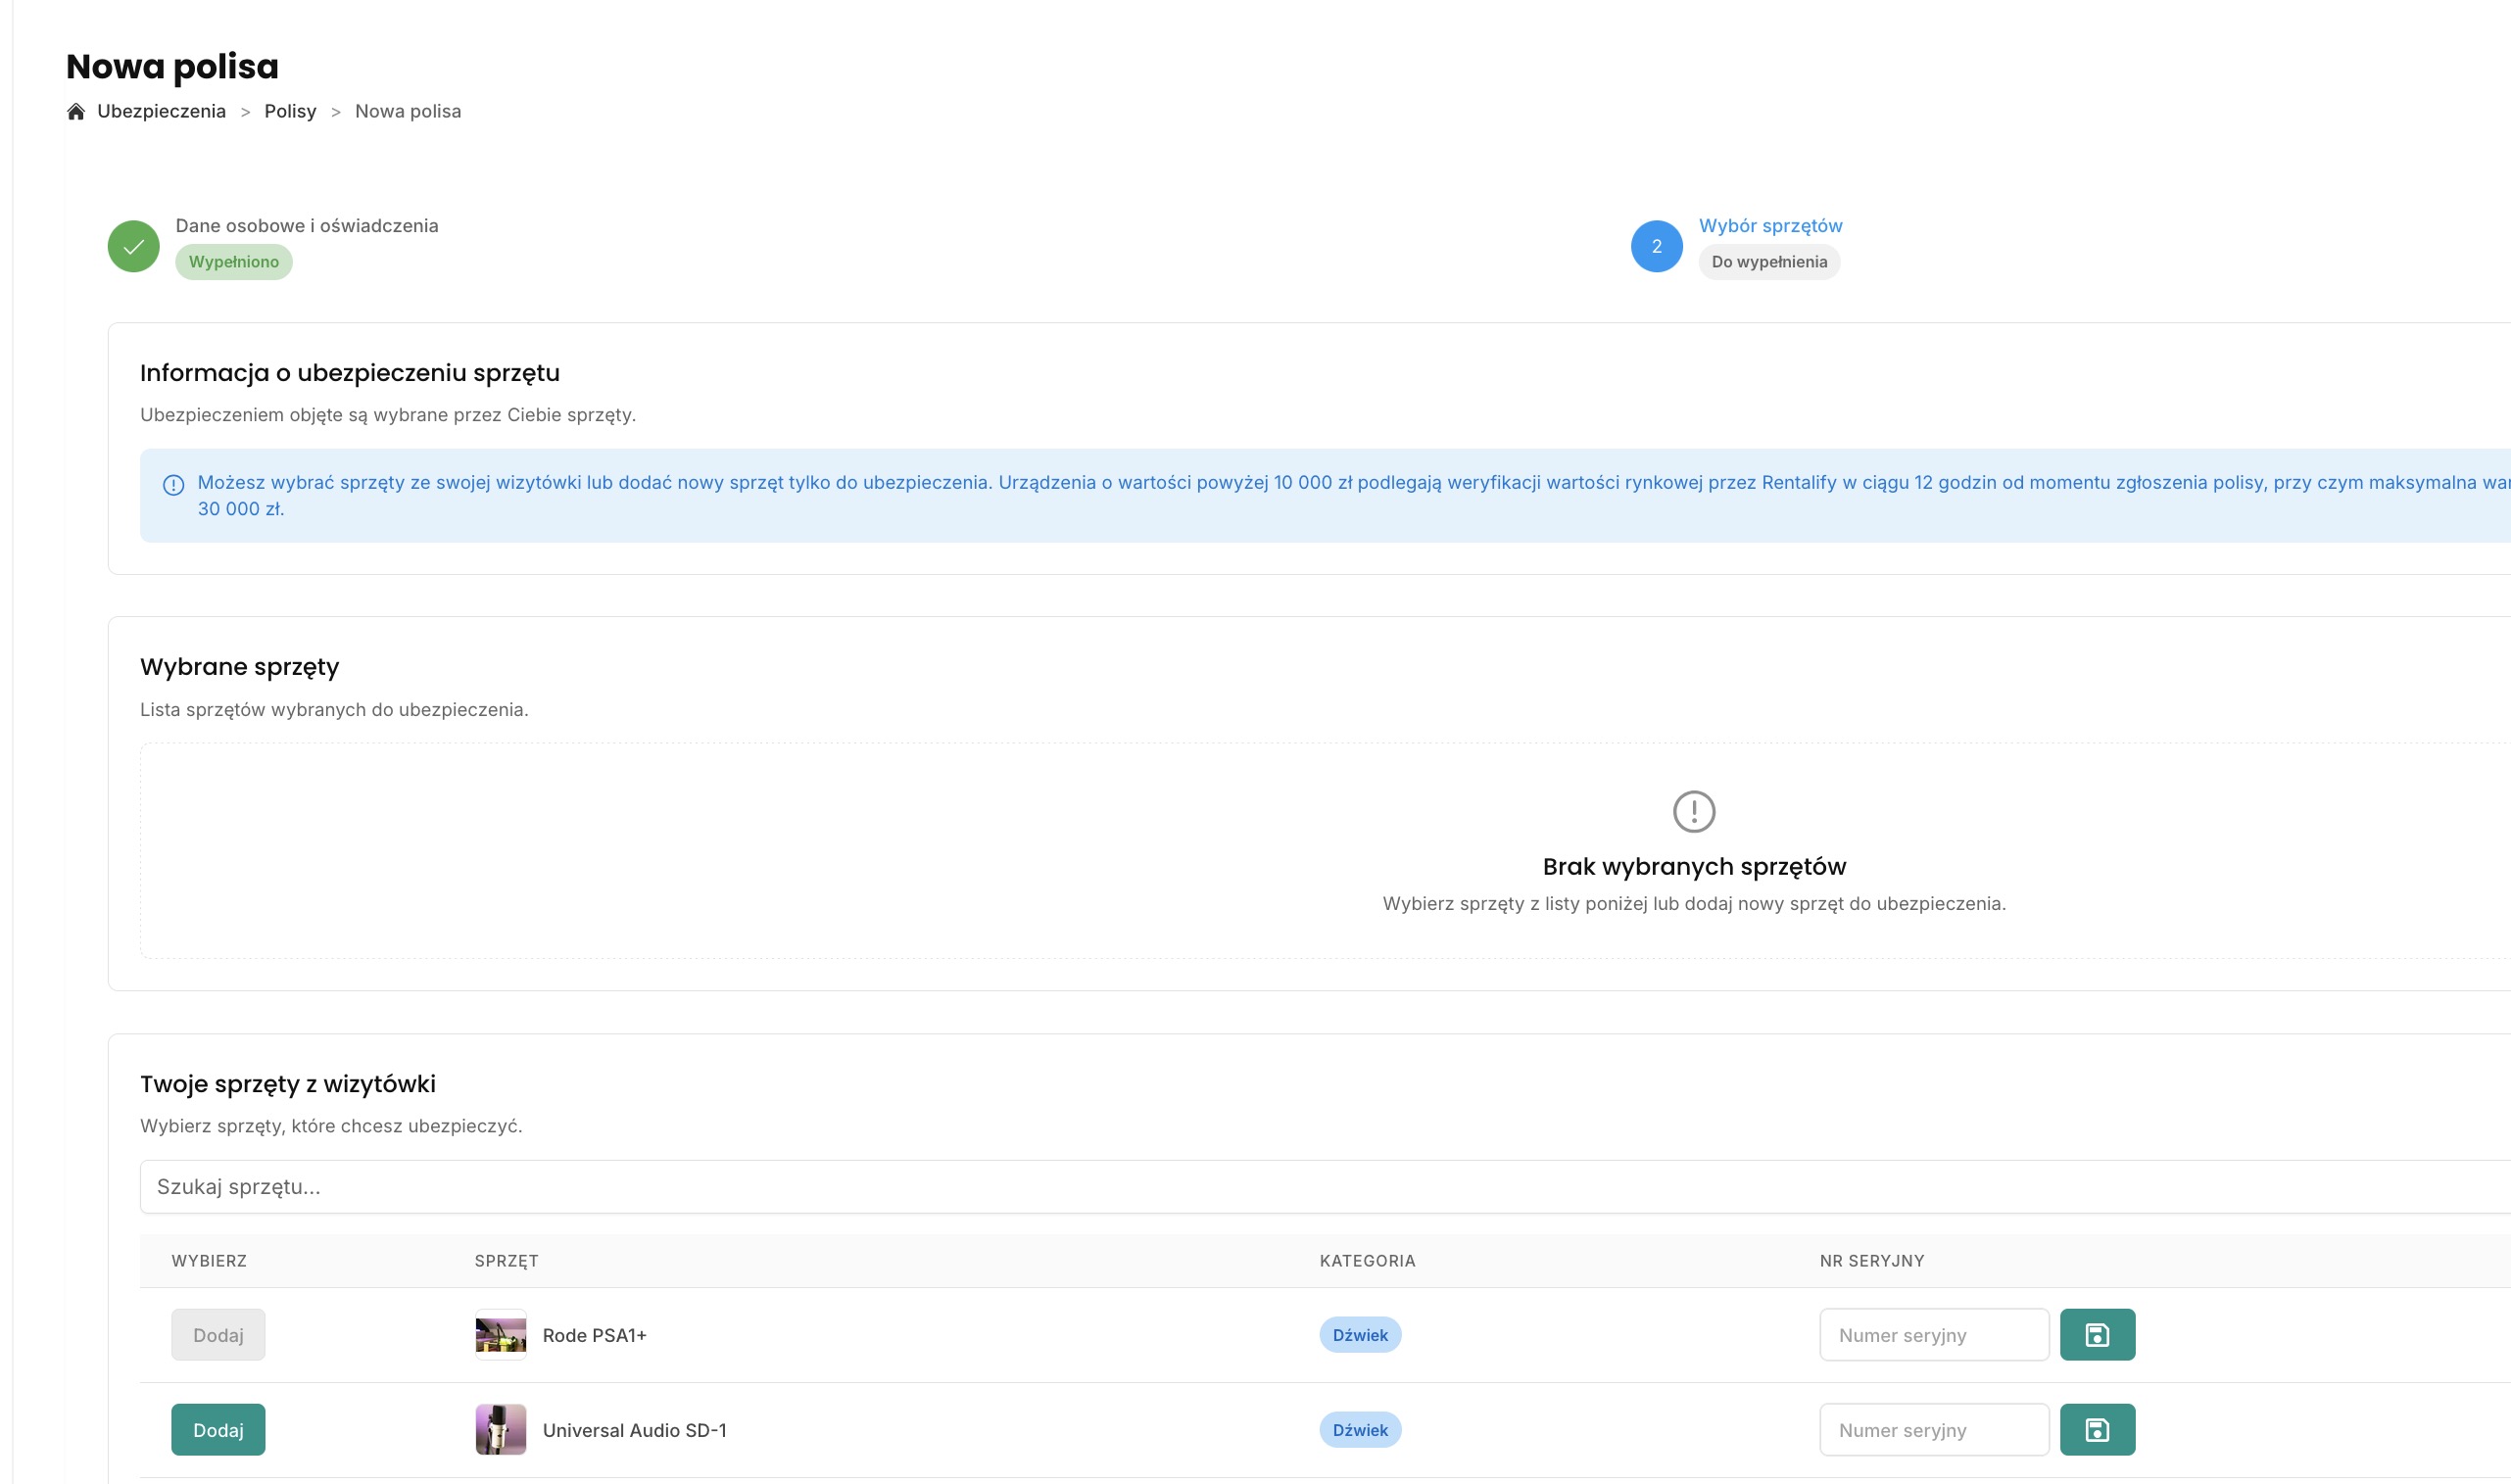
Task: Open Rode PSA1+ equipment thumbnail
Action: coord(500,1334)
